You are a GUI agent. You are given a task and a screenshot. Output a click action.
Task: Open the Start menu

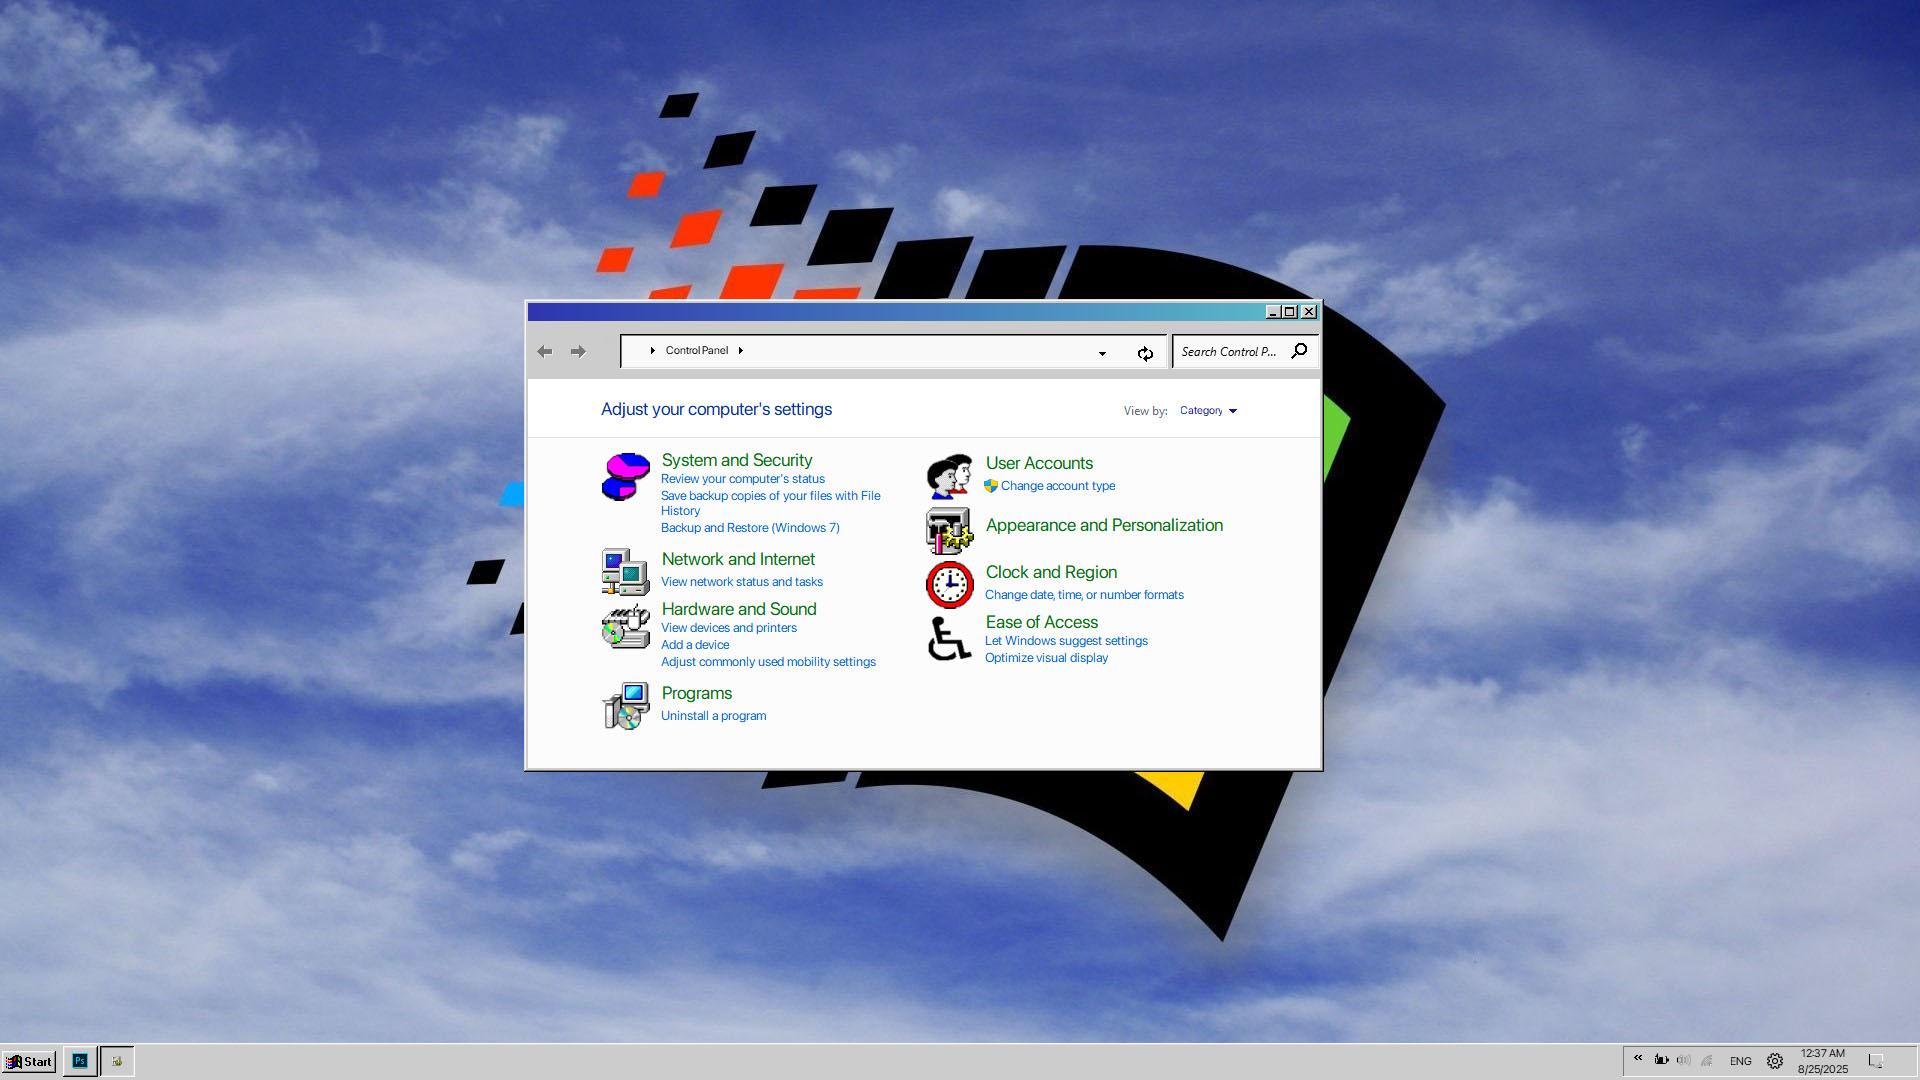click(x=29, y=1061)
